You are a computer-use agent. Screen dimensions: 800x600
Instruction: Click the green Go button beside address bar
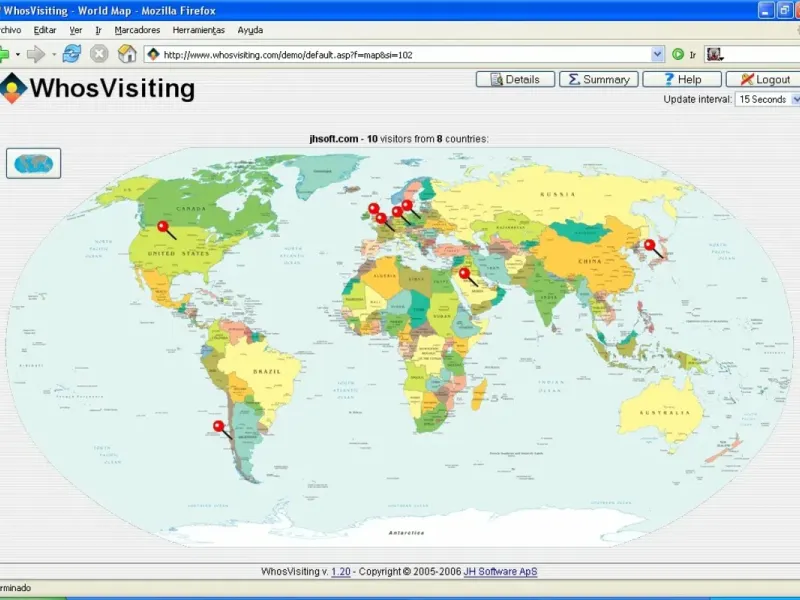[678, 54]
